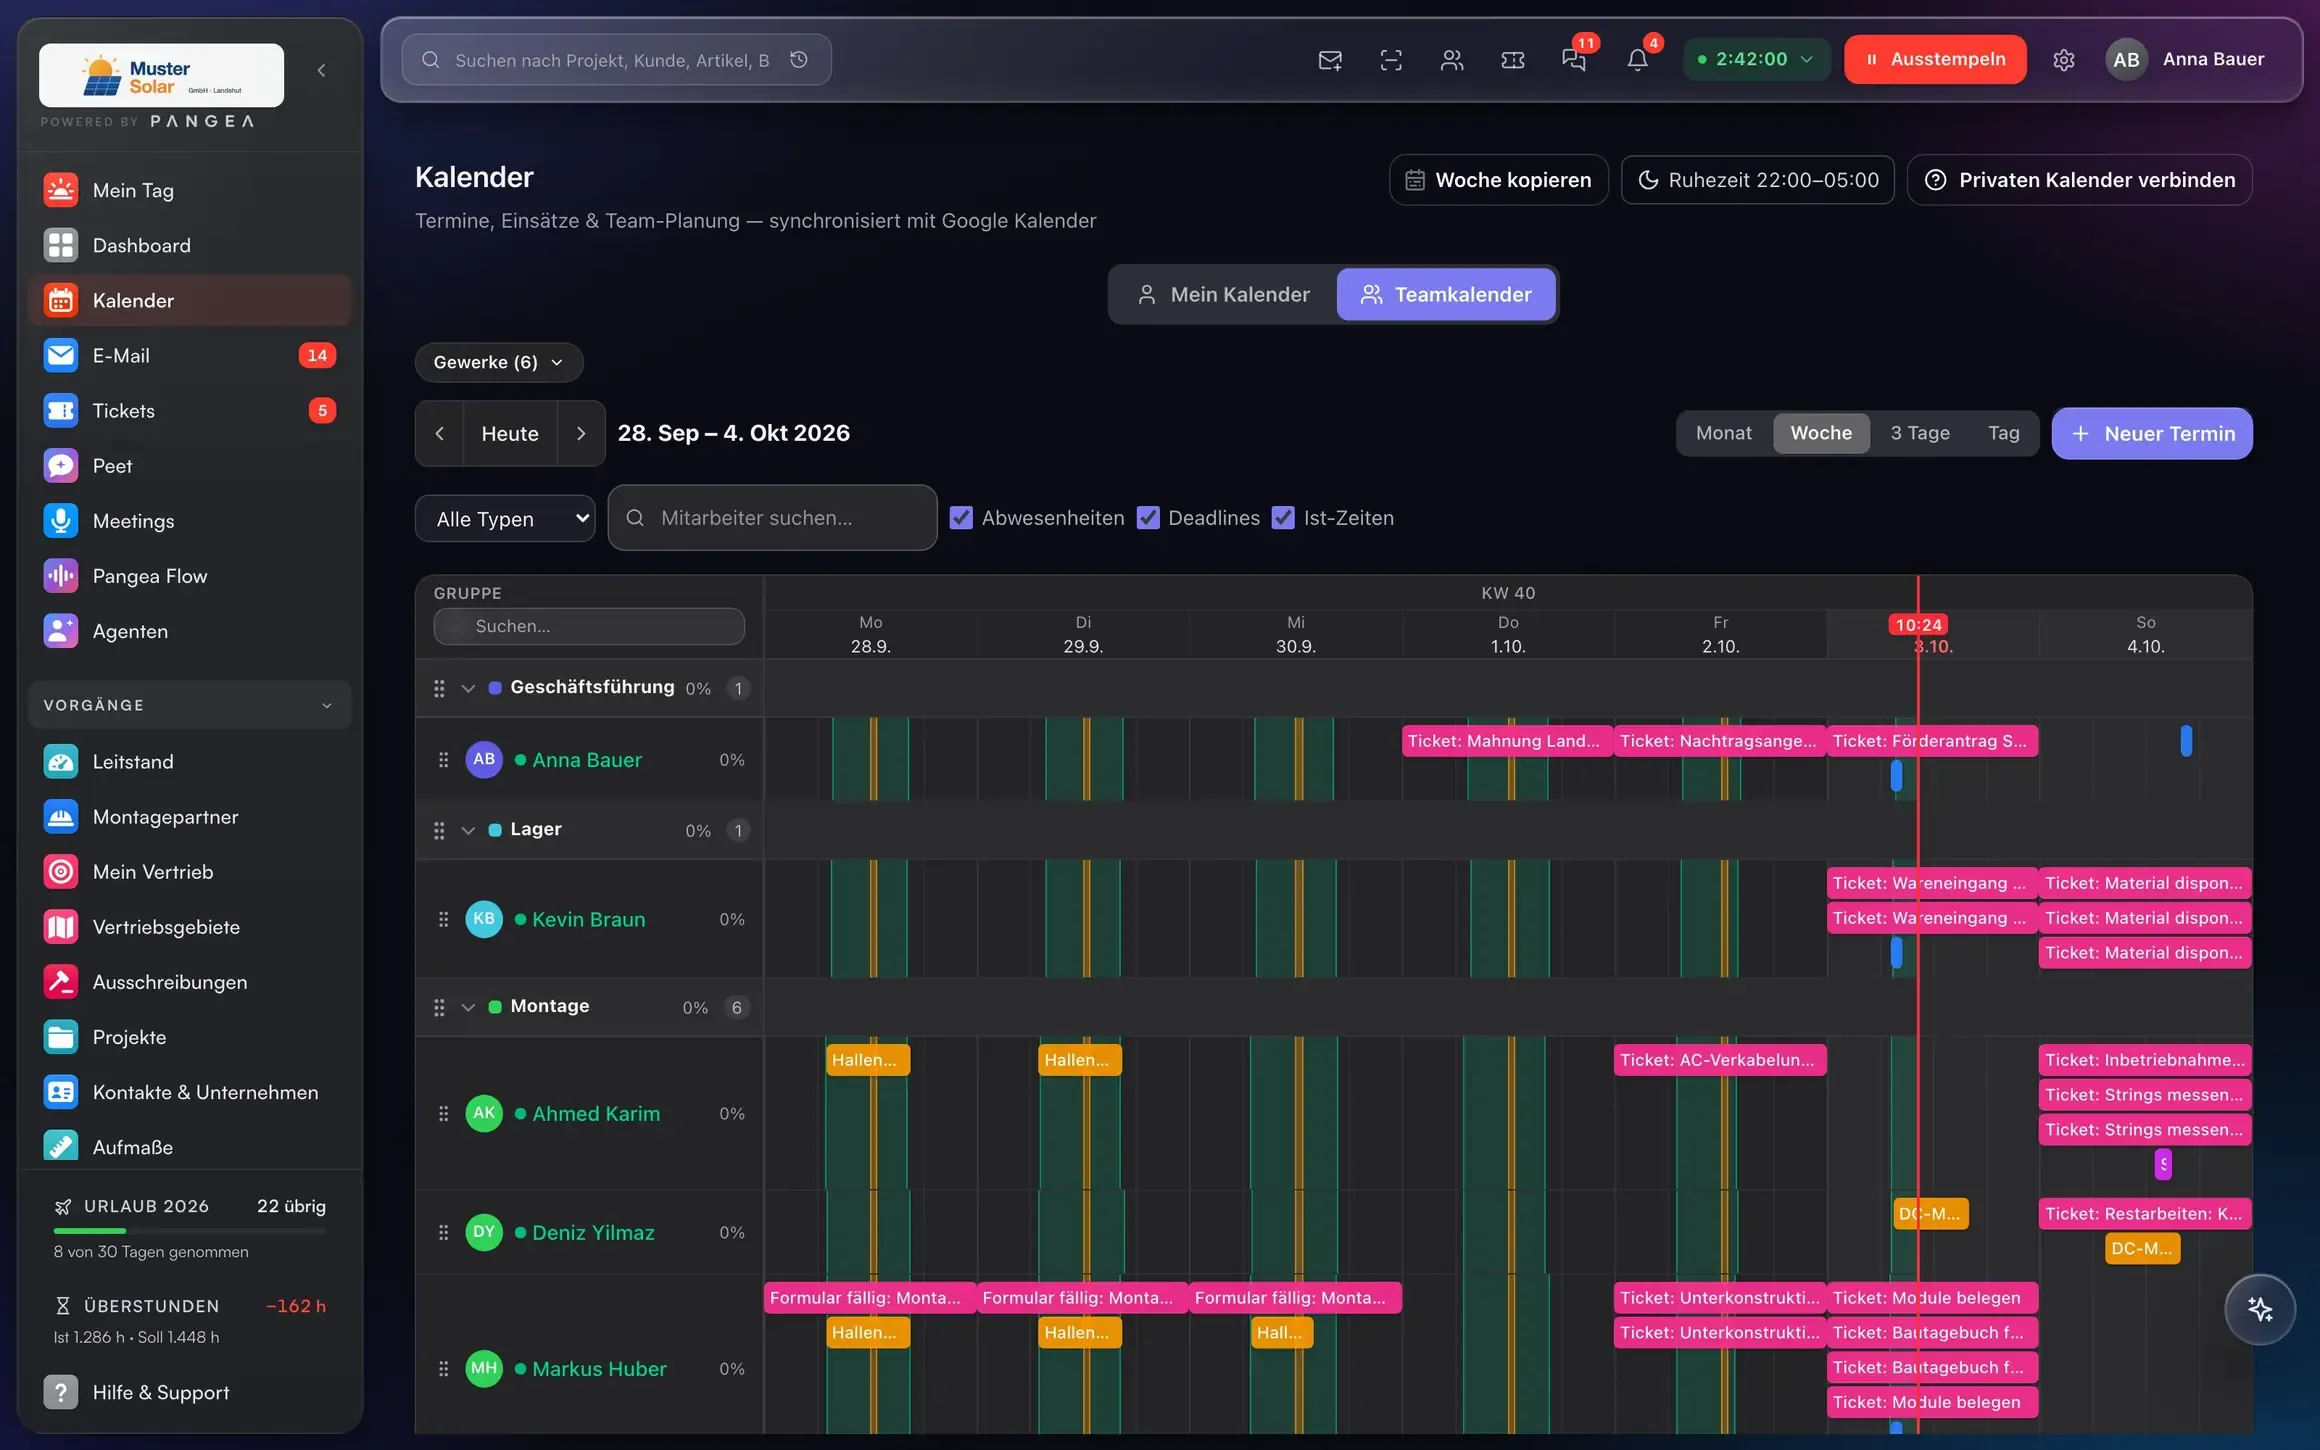Open the Alle Typen dropdown
The width and height of the screenshot is (2320, 1450).
click(x=505, y=518)
